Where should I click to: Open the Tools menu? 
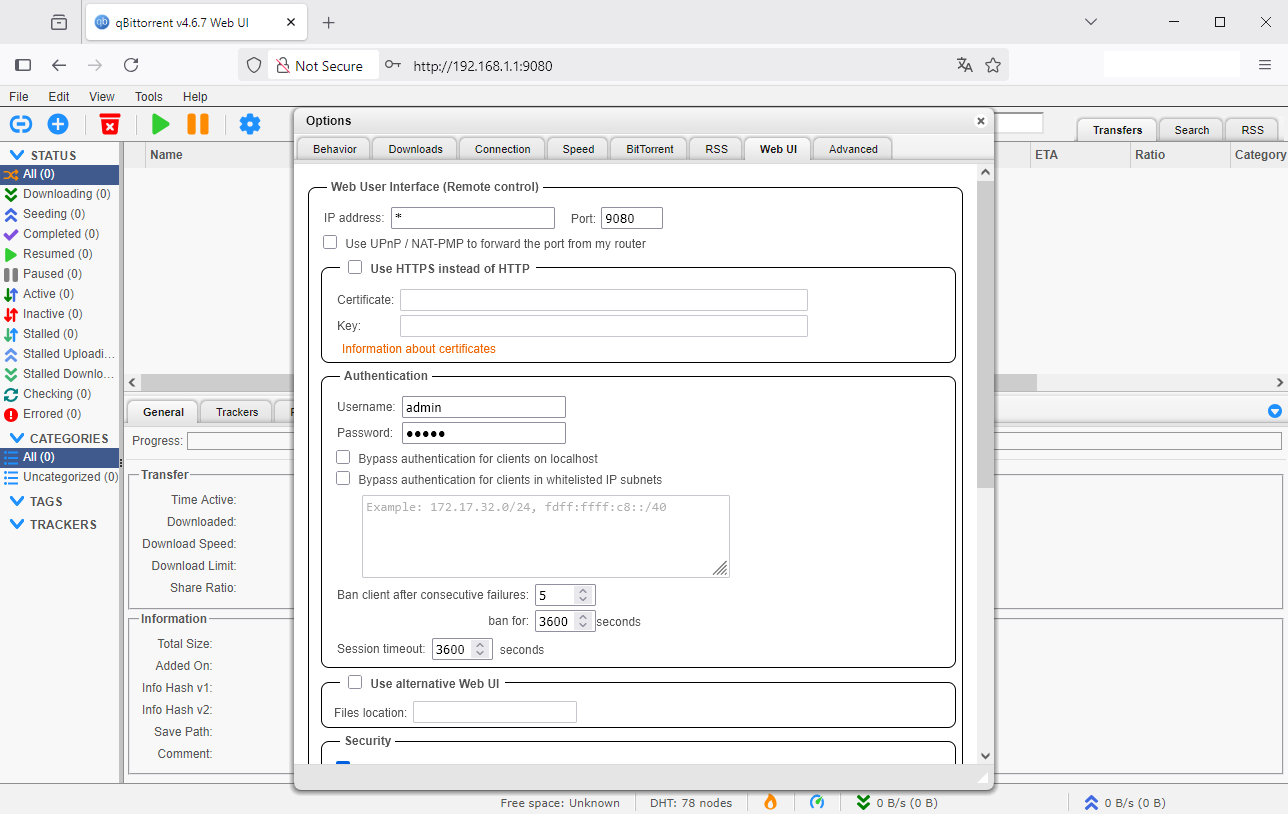pos(148,97)
